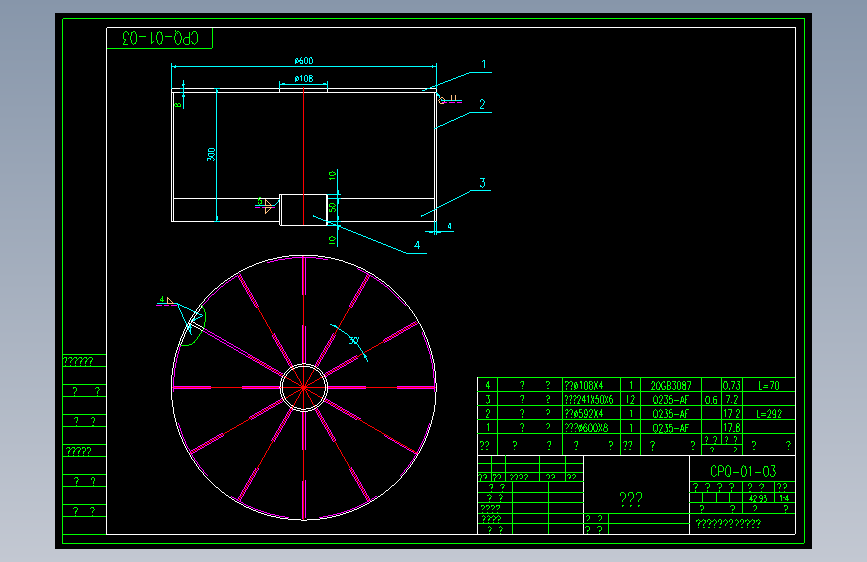
Task: Click the central hub circle in plan view
Action: pos(304,387)
